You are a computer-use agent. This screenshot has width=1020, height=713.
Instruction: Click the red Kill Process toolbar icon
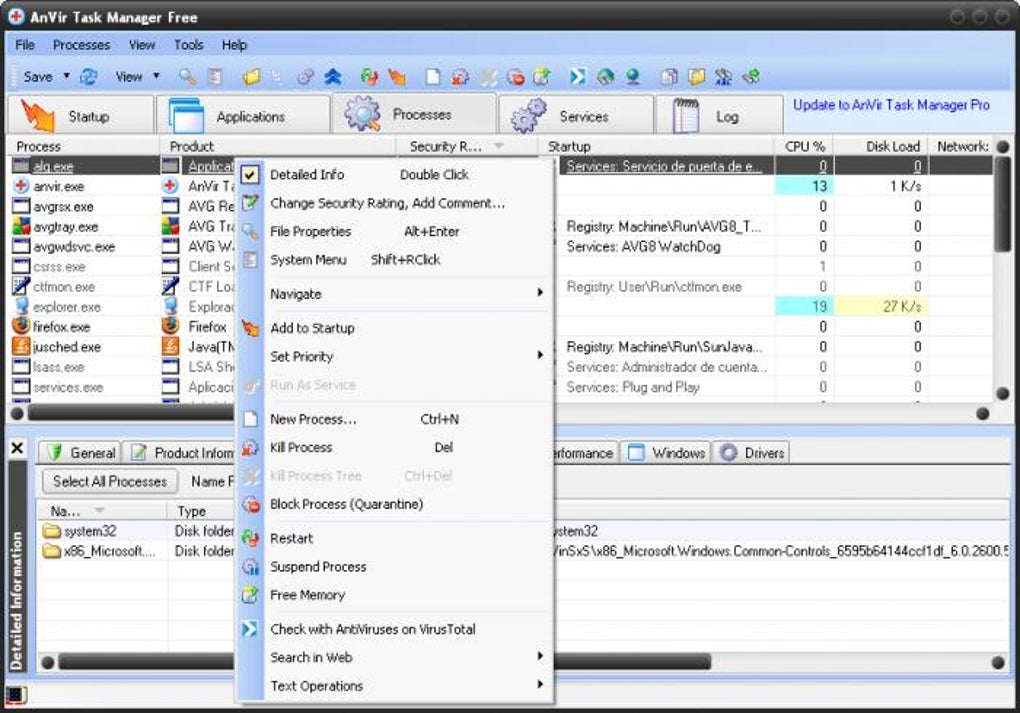pos(459,76)
